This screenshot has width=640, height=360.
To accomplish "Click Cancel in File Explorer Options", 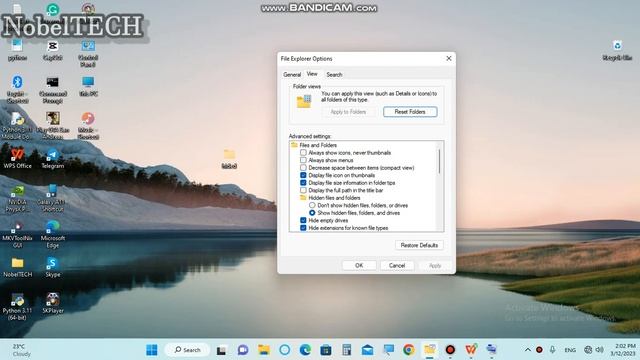I will pos(397,266).
